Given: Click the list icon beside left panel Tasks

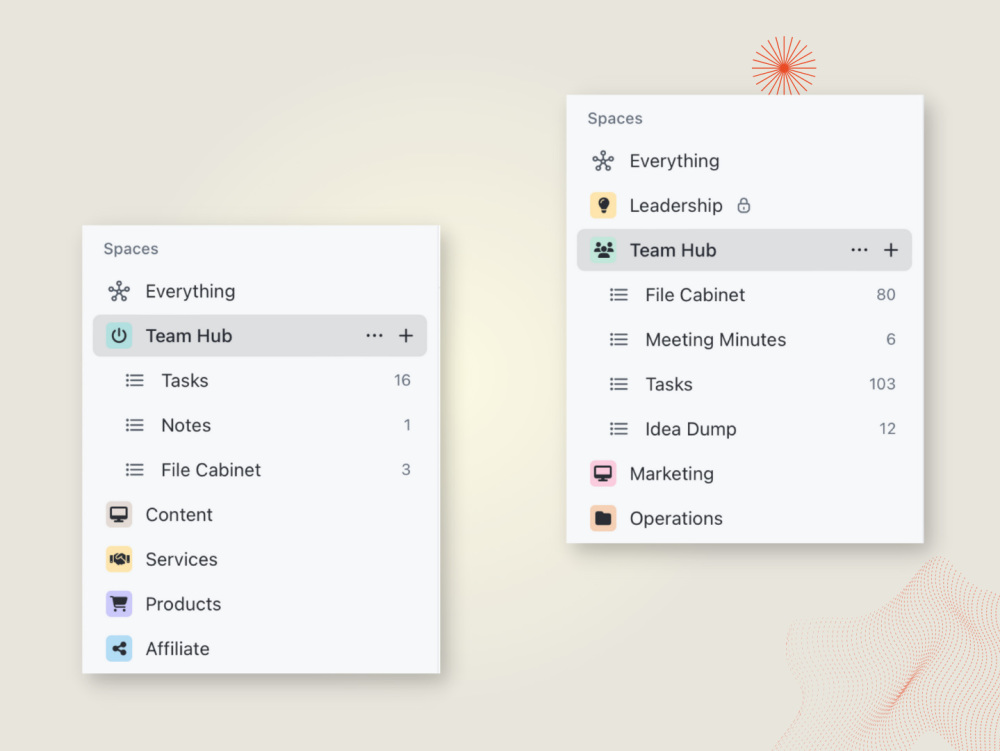Looking at the screenshot, I should point(135,381).
